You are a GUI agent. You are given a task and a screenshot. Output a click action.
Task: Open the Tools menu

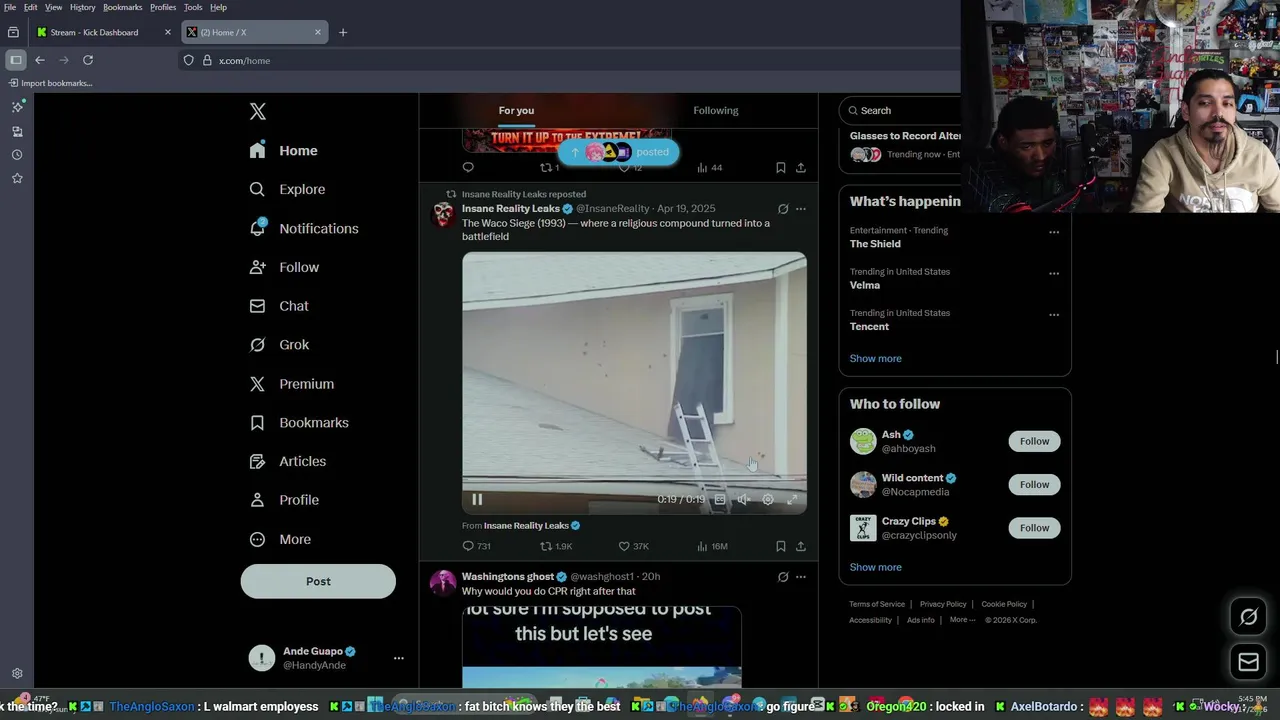[193, 7]
